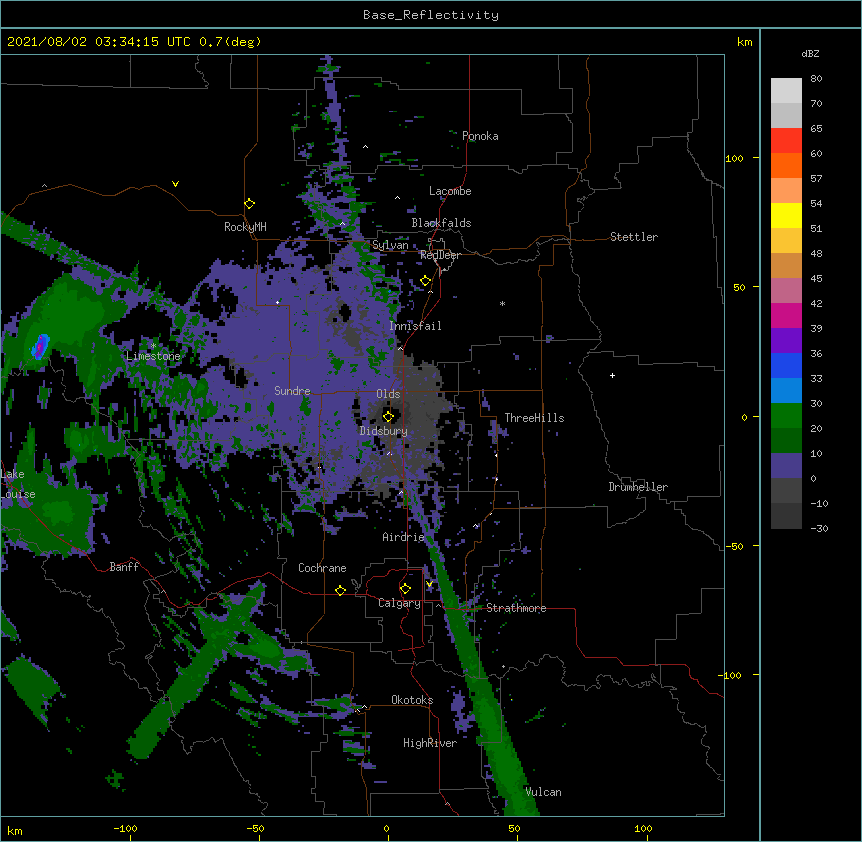Click the Calgary city label
The image size is (862, 842).
coord(399,603)
